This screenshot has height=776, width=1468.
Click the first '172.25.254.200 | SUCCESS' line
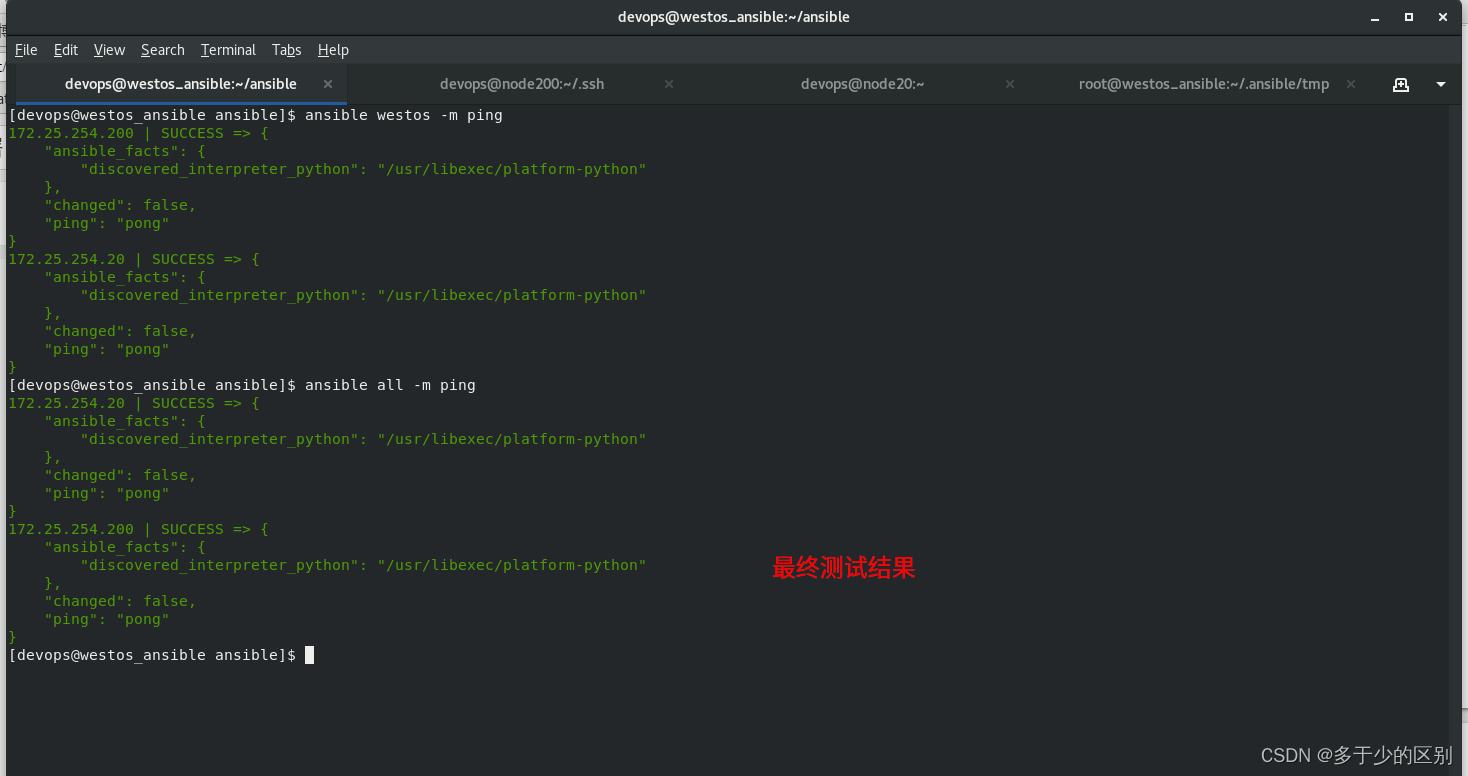pos(138,133)
